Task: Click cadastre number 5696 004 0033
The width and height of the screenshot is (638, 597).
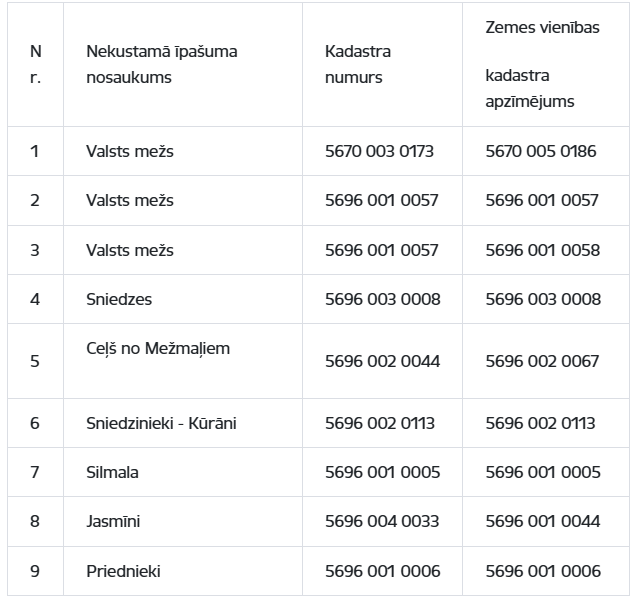Action: pos(382,522)
